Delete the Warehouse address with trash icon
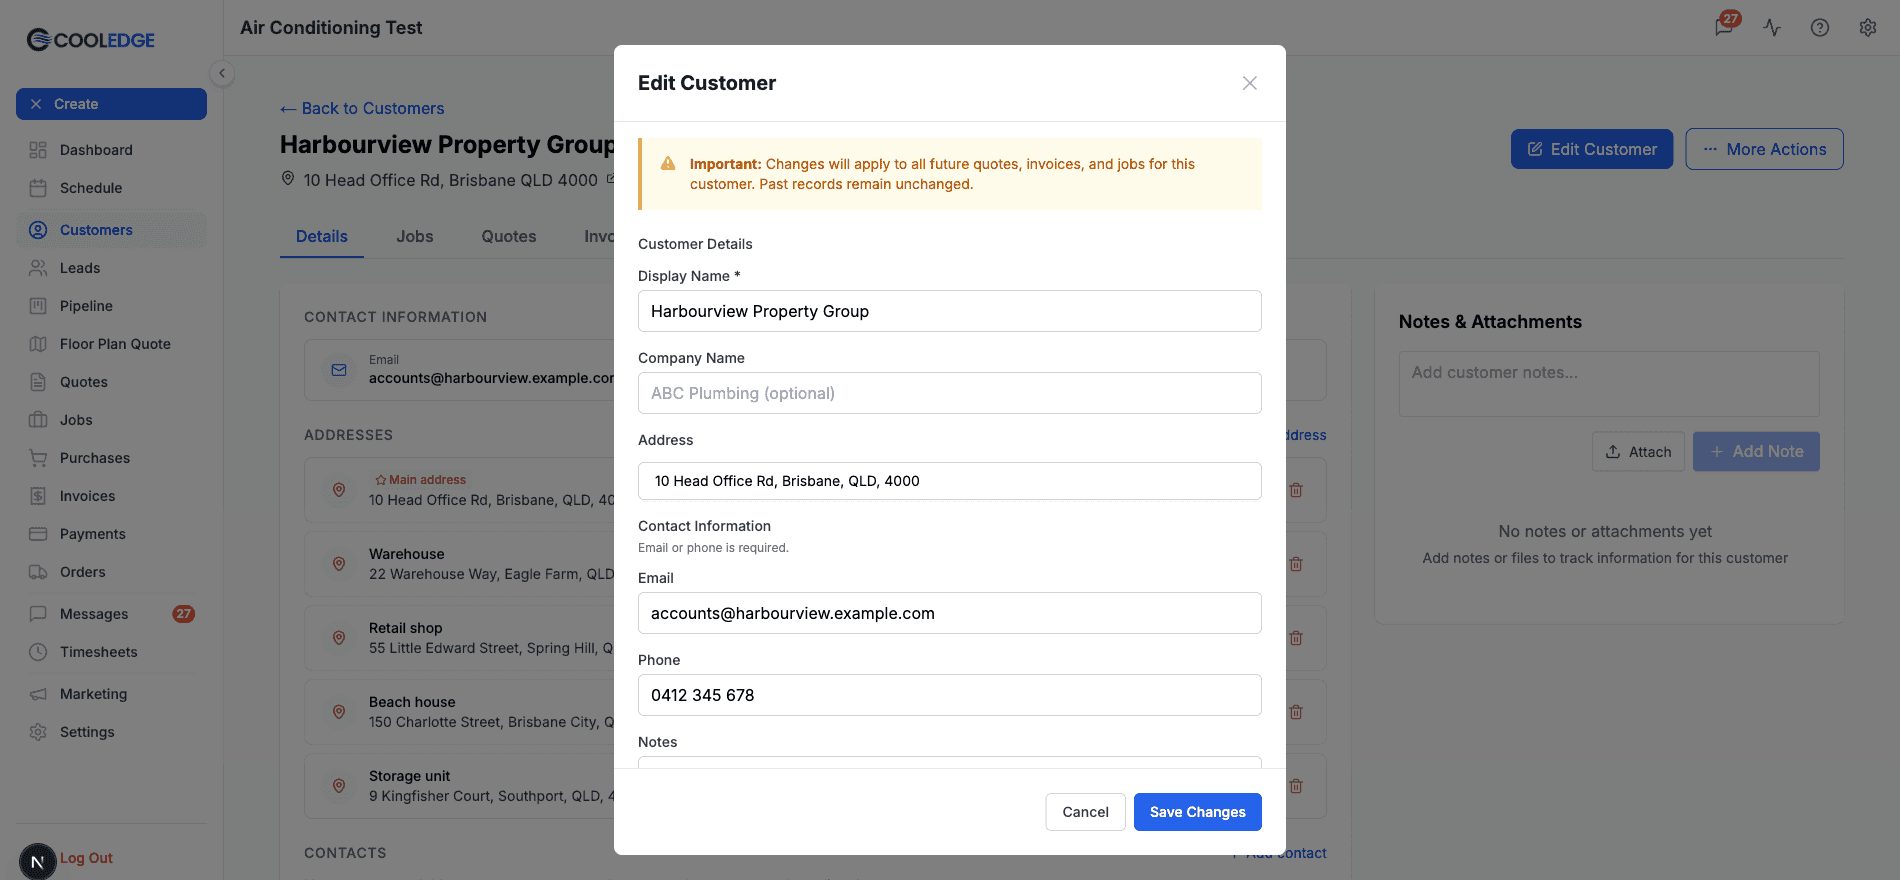Image resolution: width=1900 pixels, height=880 pixels. (x=1296, y=564)
